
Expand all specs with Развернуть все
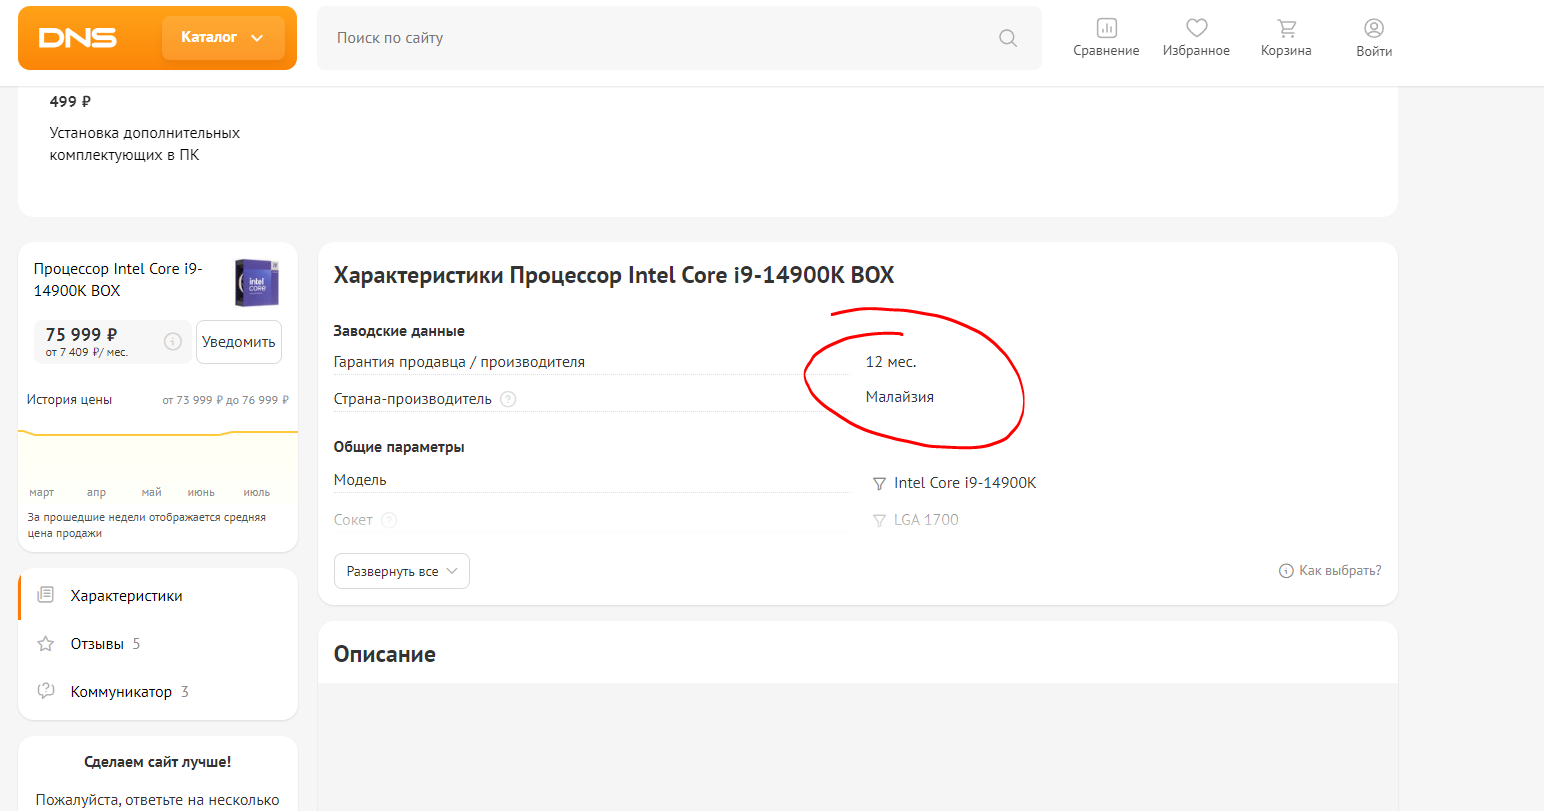point(402,571)
